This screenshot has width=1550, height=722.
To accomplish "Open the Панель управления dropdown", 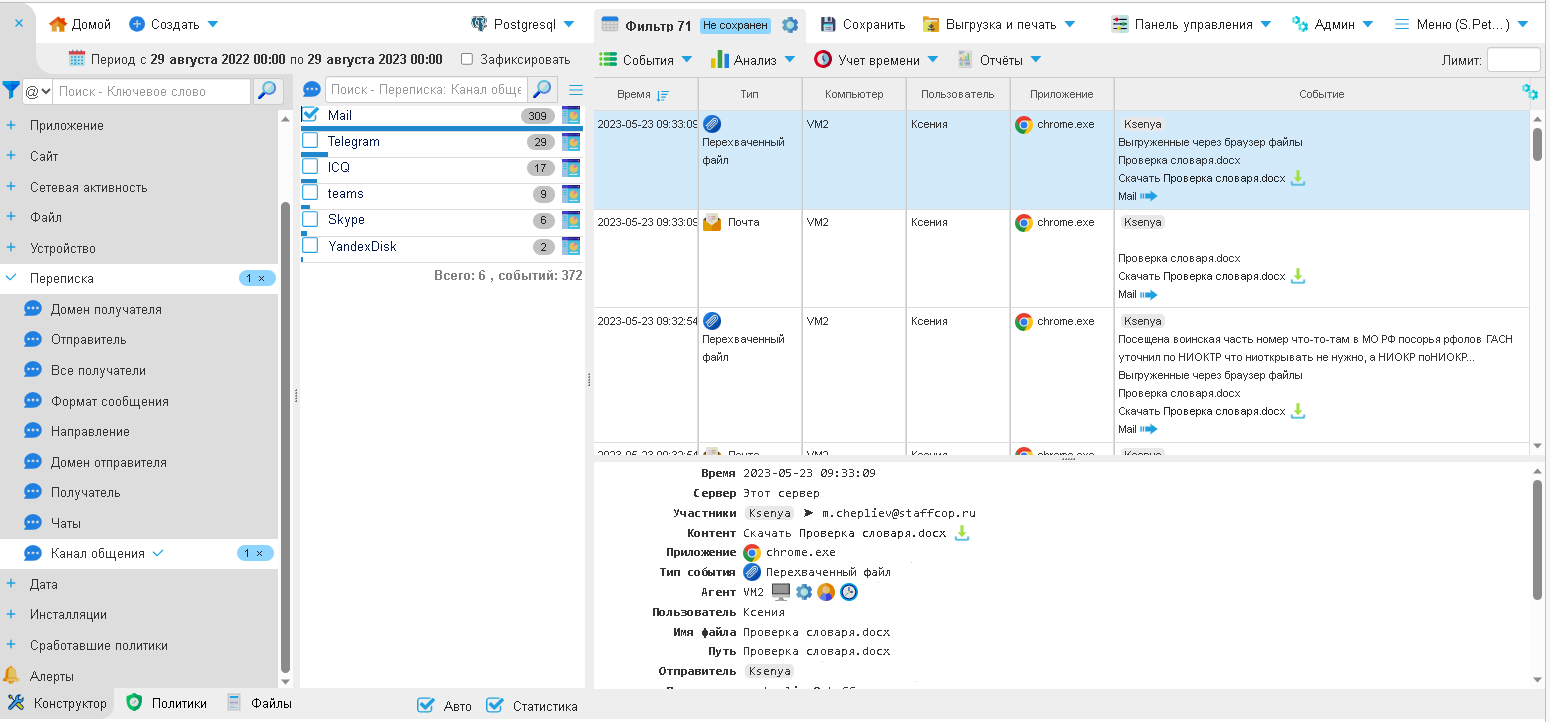I will coord(1191,24).
